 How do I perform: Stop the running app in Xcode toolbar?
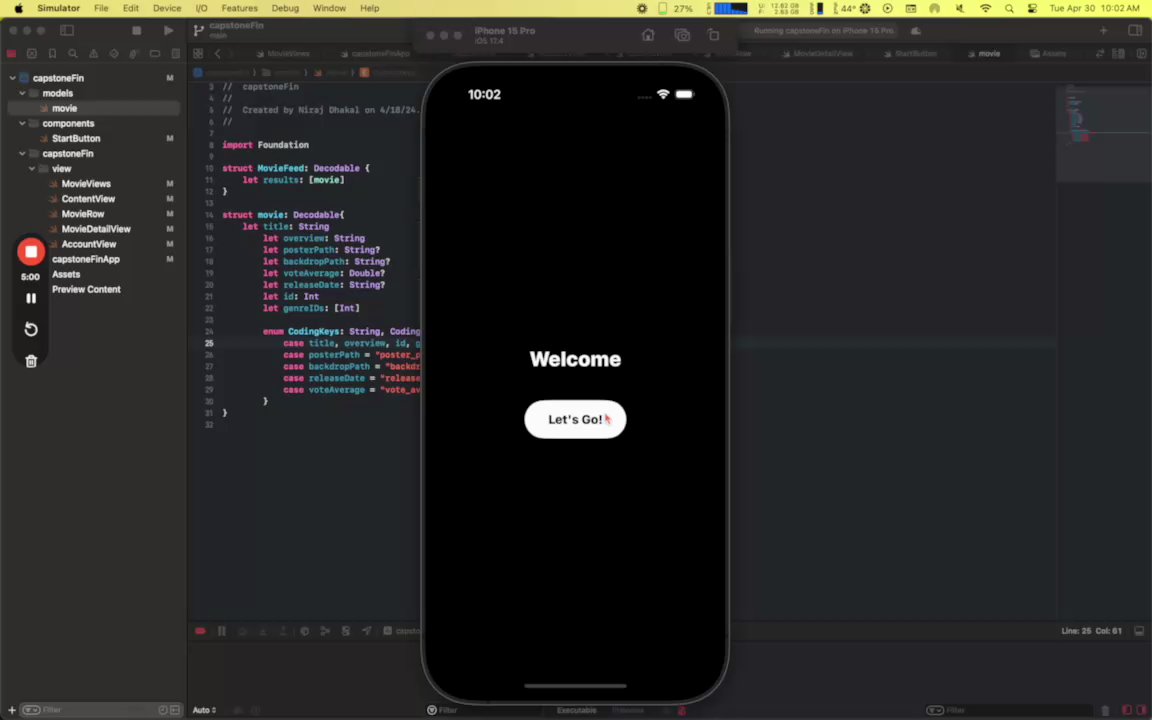click(x=136, y=31)
